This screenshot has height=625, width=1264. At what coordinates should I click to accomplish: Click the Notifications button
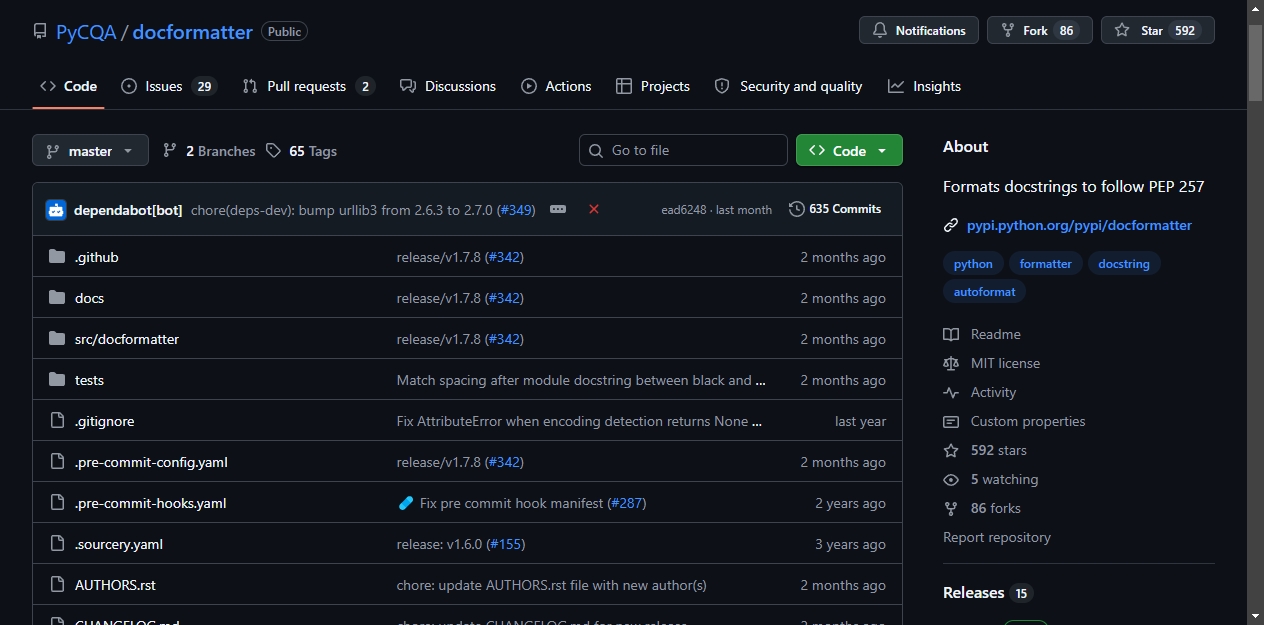click(x=918, y=30)
